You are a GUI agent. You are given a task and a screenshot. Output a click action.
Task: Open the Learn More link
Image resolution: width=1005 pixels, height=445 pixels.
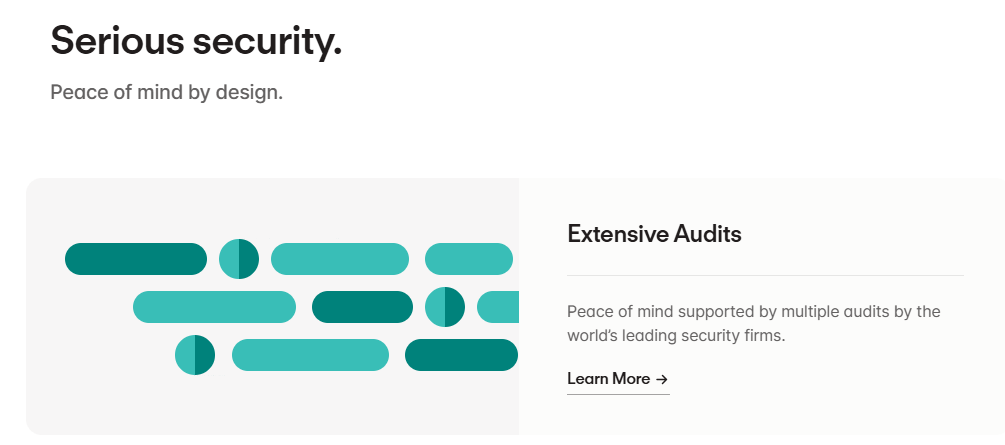[x=617, y=379]
